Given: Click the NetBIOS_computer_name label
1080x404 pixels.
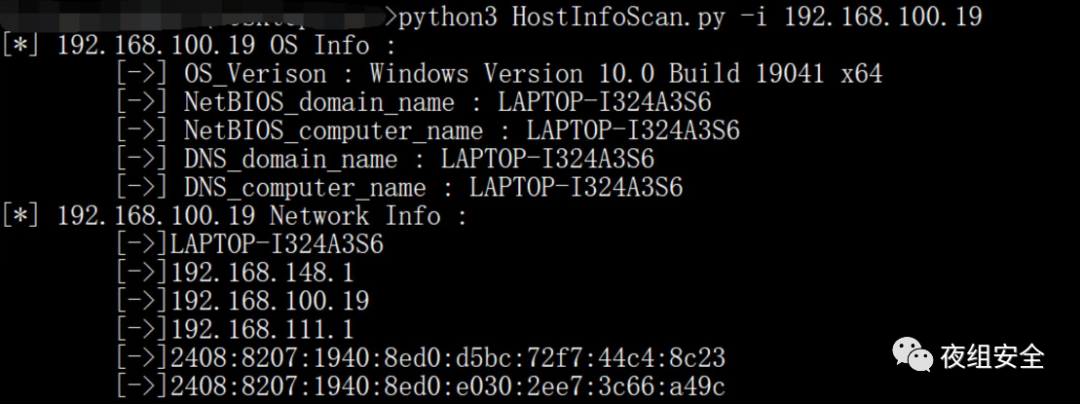Looking at the screenshot, I should pyautogui.click(x=333, y=131).
